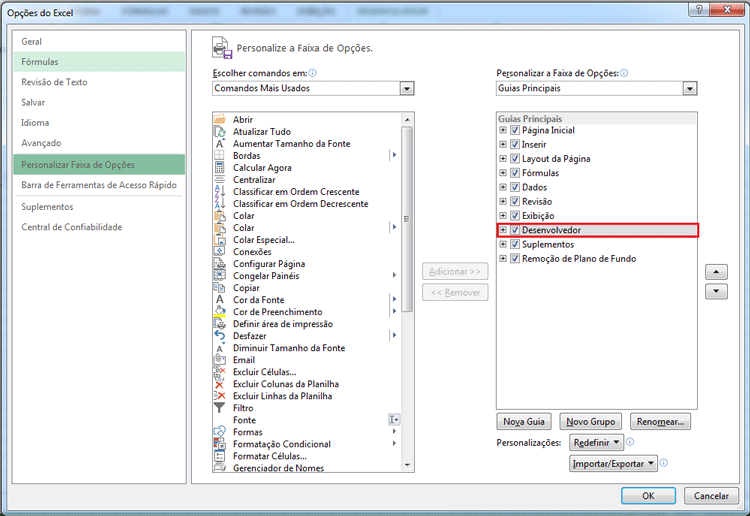This screenshot has height=516, width=750.
Task: Open the Escolher comandos em dropdown
Action: point(406,88)
